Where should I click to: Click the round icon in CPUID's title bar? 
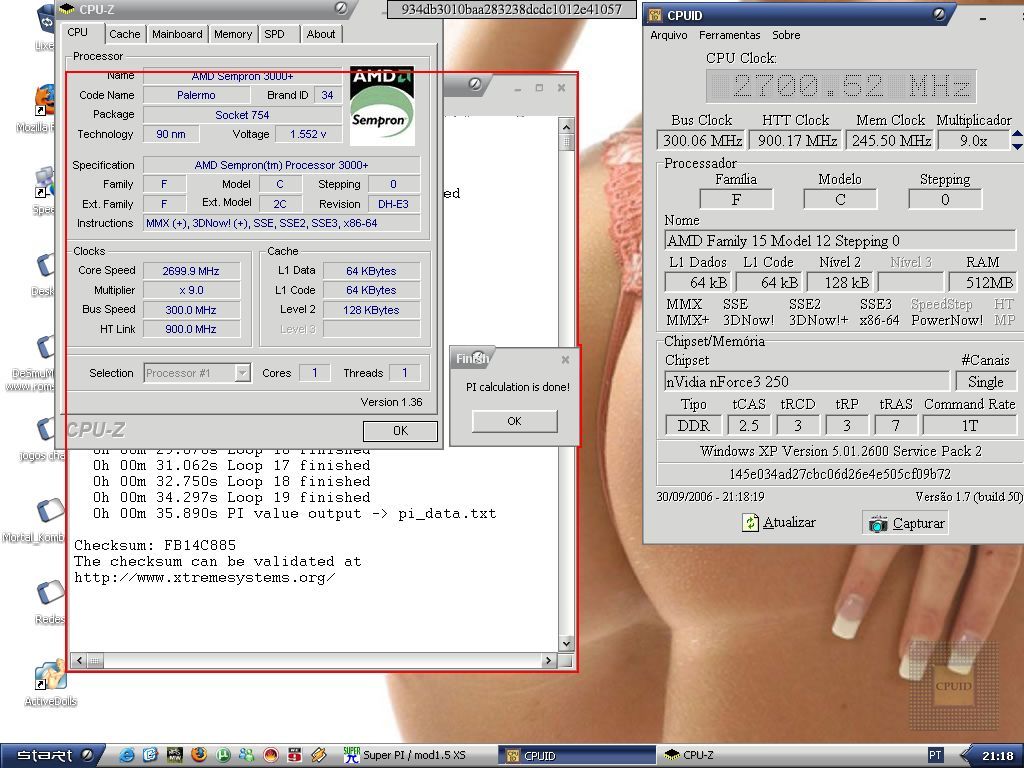[939, 14]
